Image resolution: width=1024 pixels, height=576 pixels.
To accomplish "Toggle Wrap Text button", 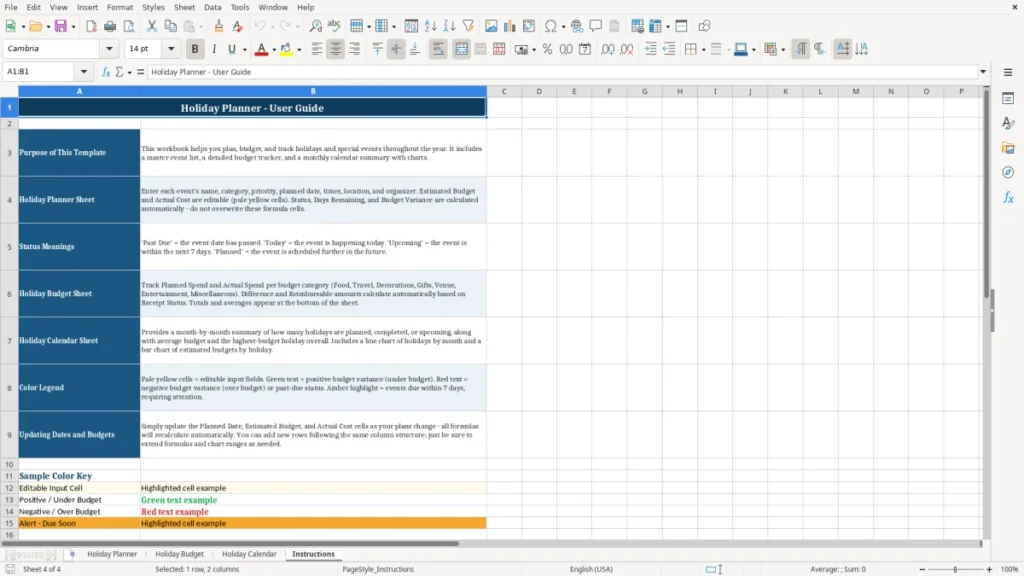I will tap(438, 49).
